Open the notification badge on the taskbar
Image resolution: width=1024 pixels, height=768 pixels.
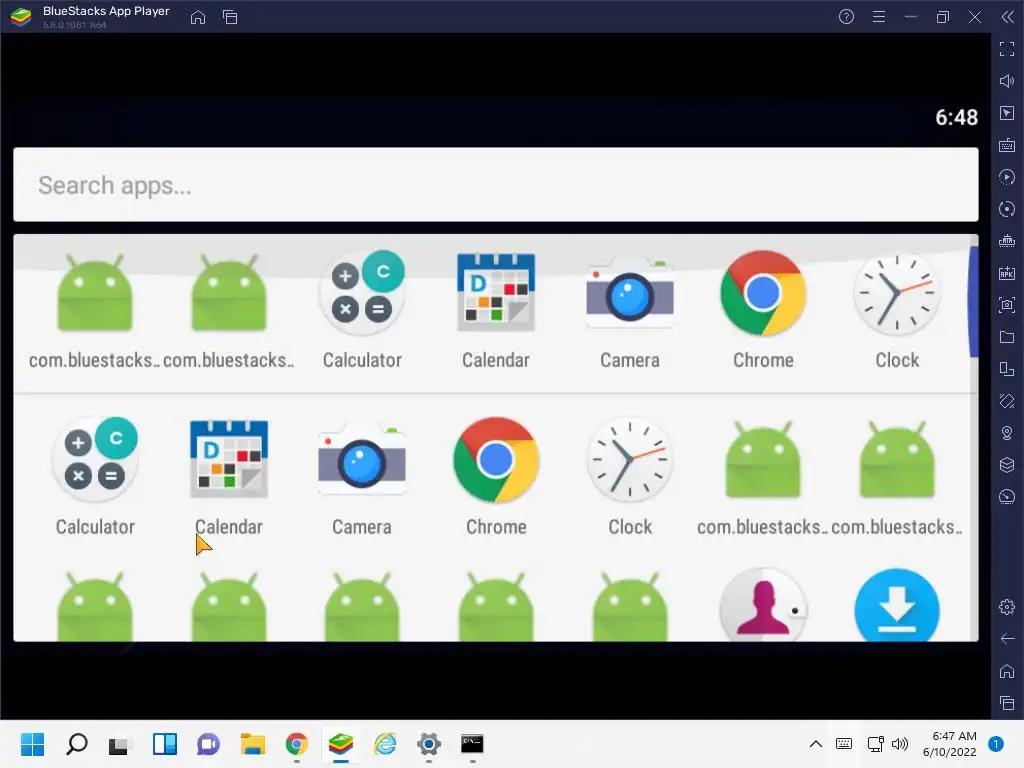[x=996, y=744]
